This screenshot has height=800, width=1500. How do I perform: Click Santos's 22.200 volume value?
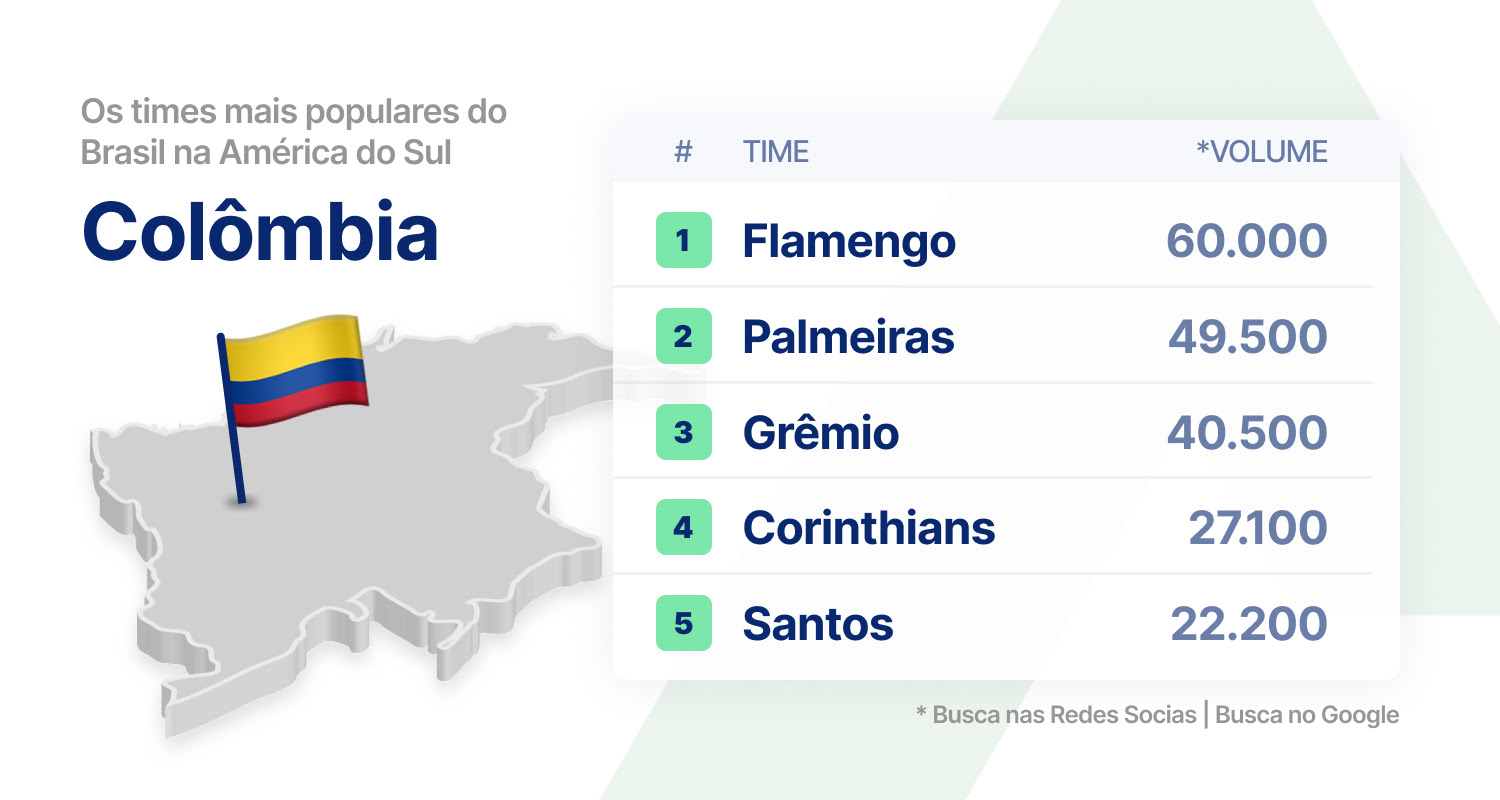[1249, 624]
